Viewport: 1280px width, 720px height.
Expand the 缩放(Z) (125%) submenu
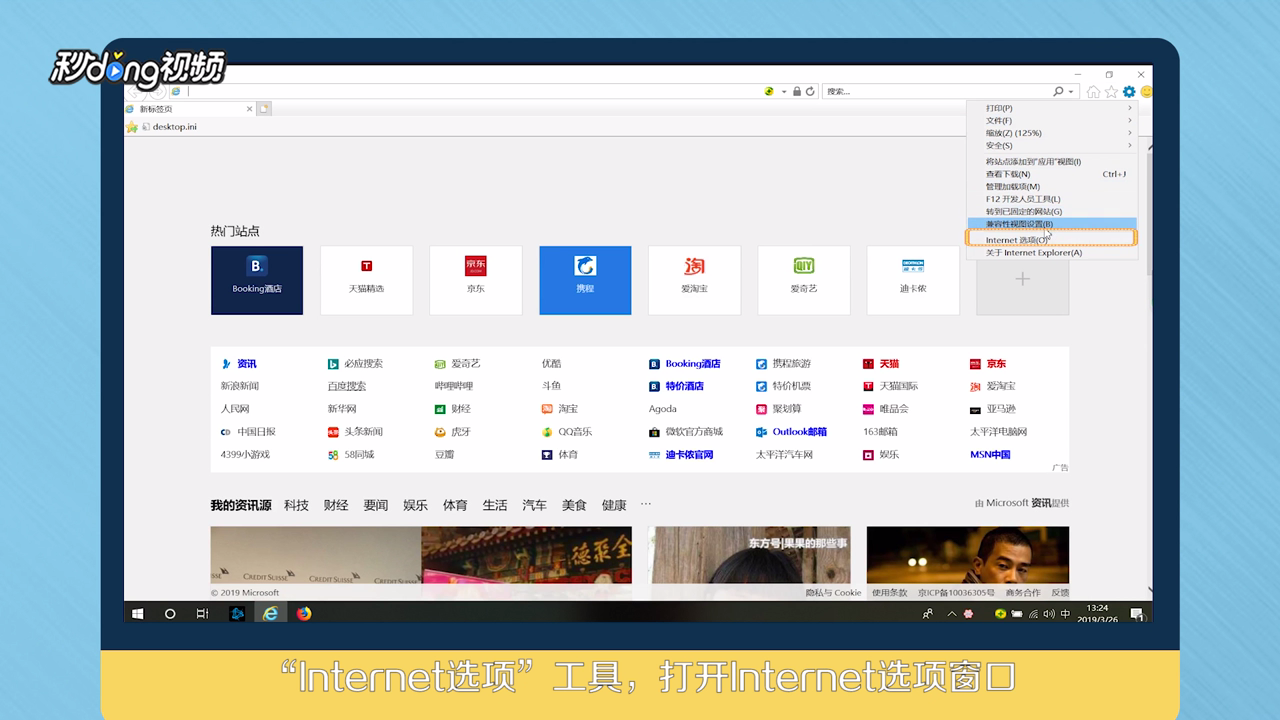pyautogui.click(x=1052, y=133)
